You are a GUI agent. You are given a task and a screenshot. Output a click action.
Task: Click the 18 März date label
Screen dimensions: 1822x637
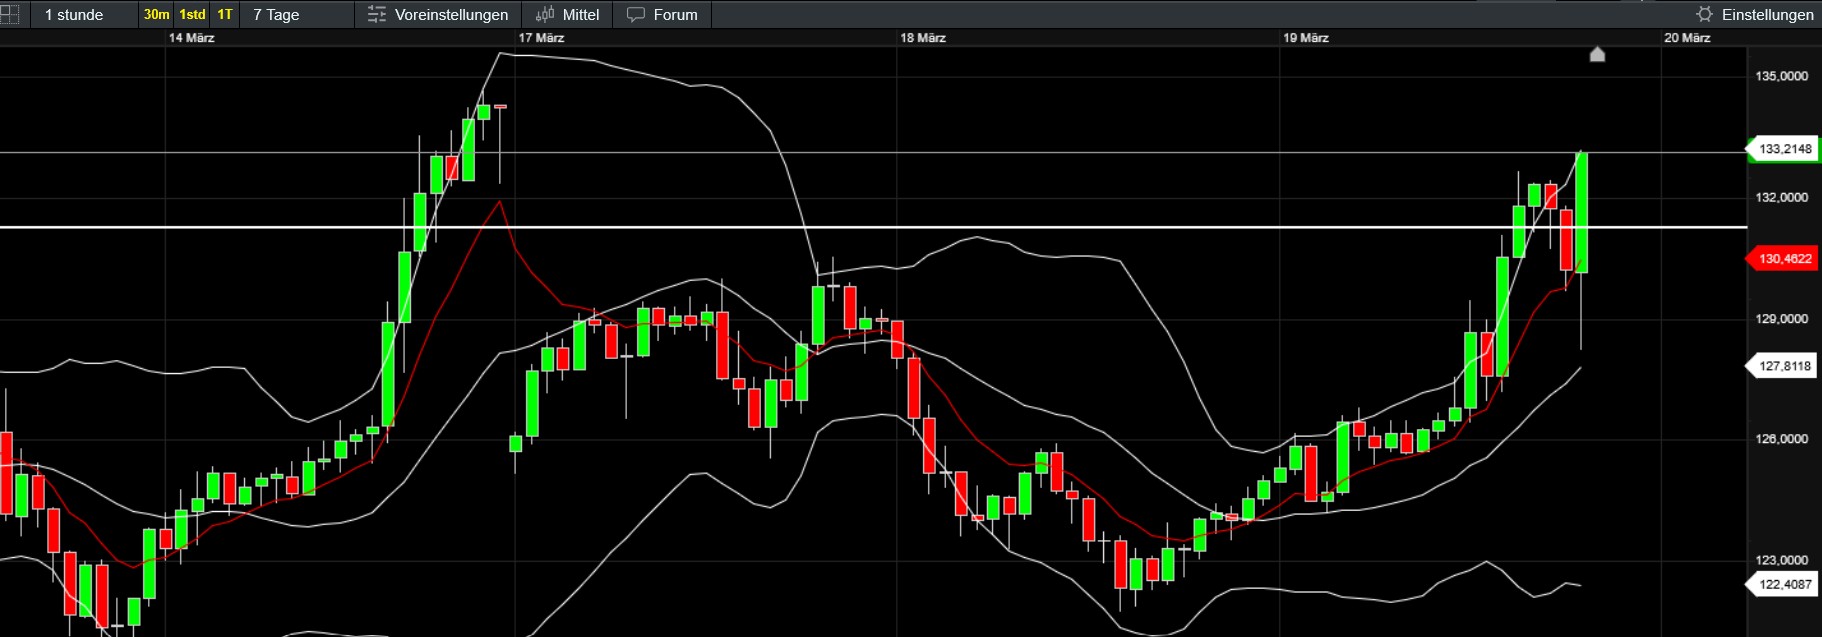[923, 38]
